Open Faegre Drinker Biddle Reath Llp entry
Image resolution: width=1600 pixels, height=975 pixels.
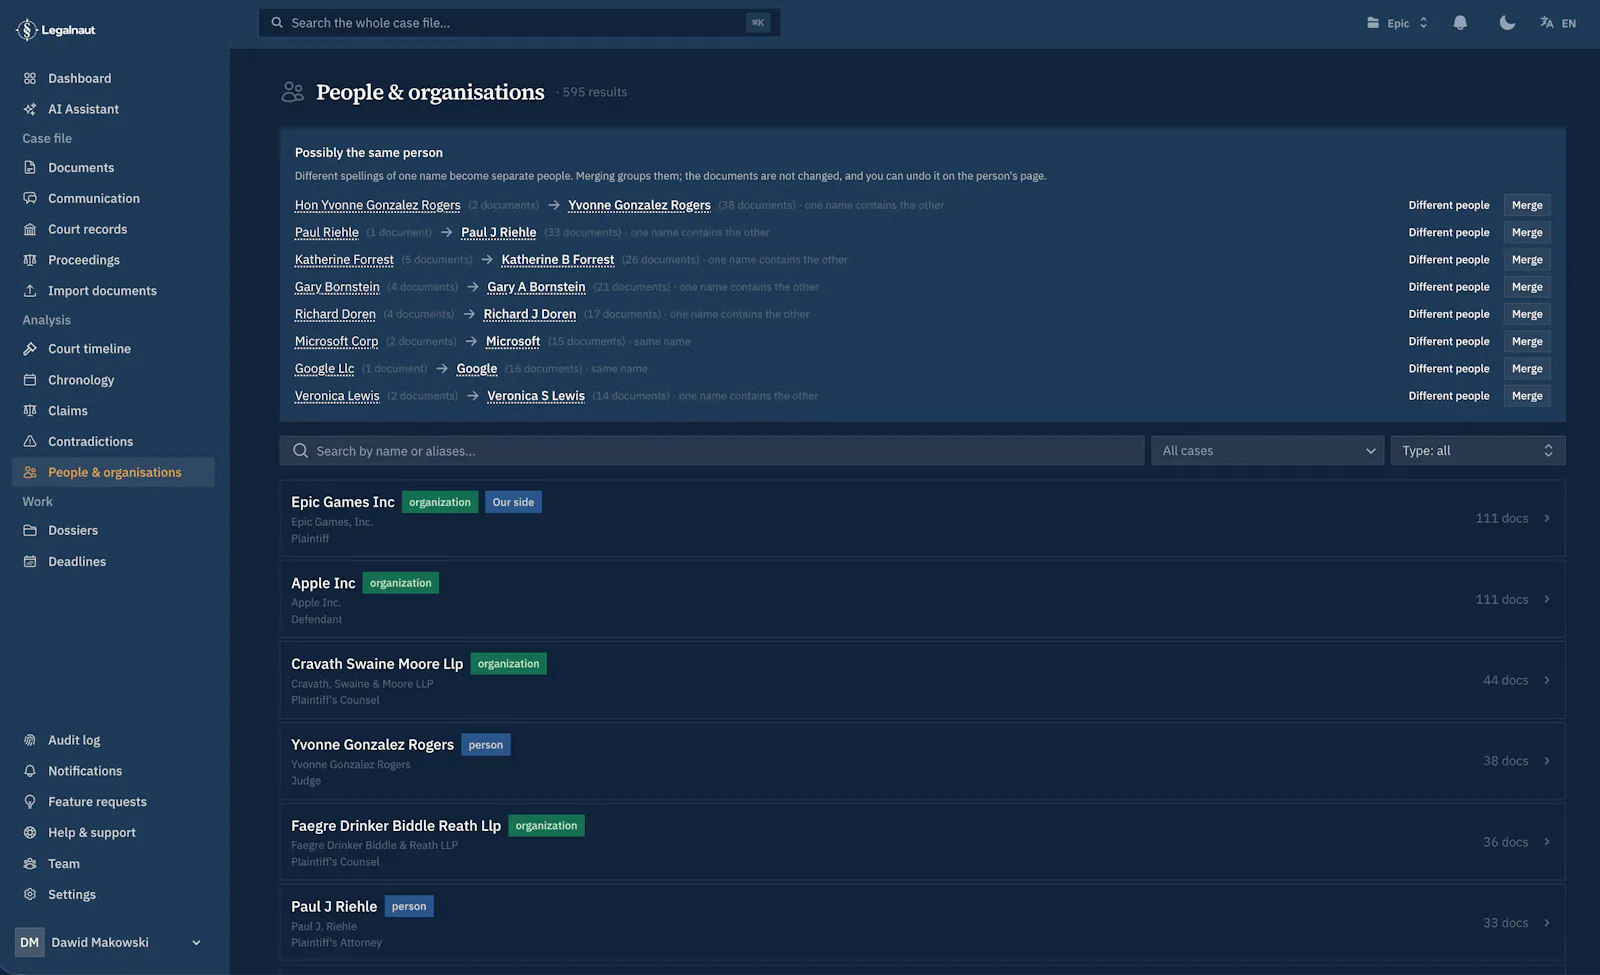point(922,842)
